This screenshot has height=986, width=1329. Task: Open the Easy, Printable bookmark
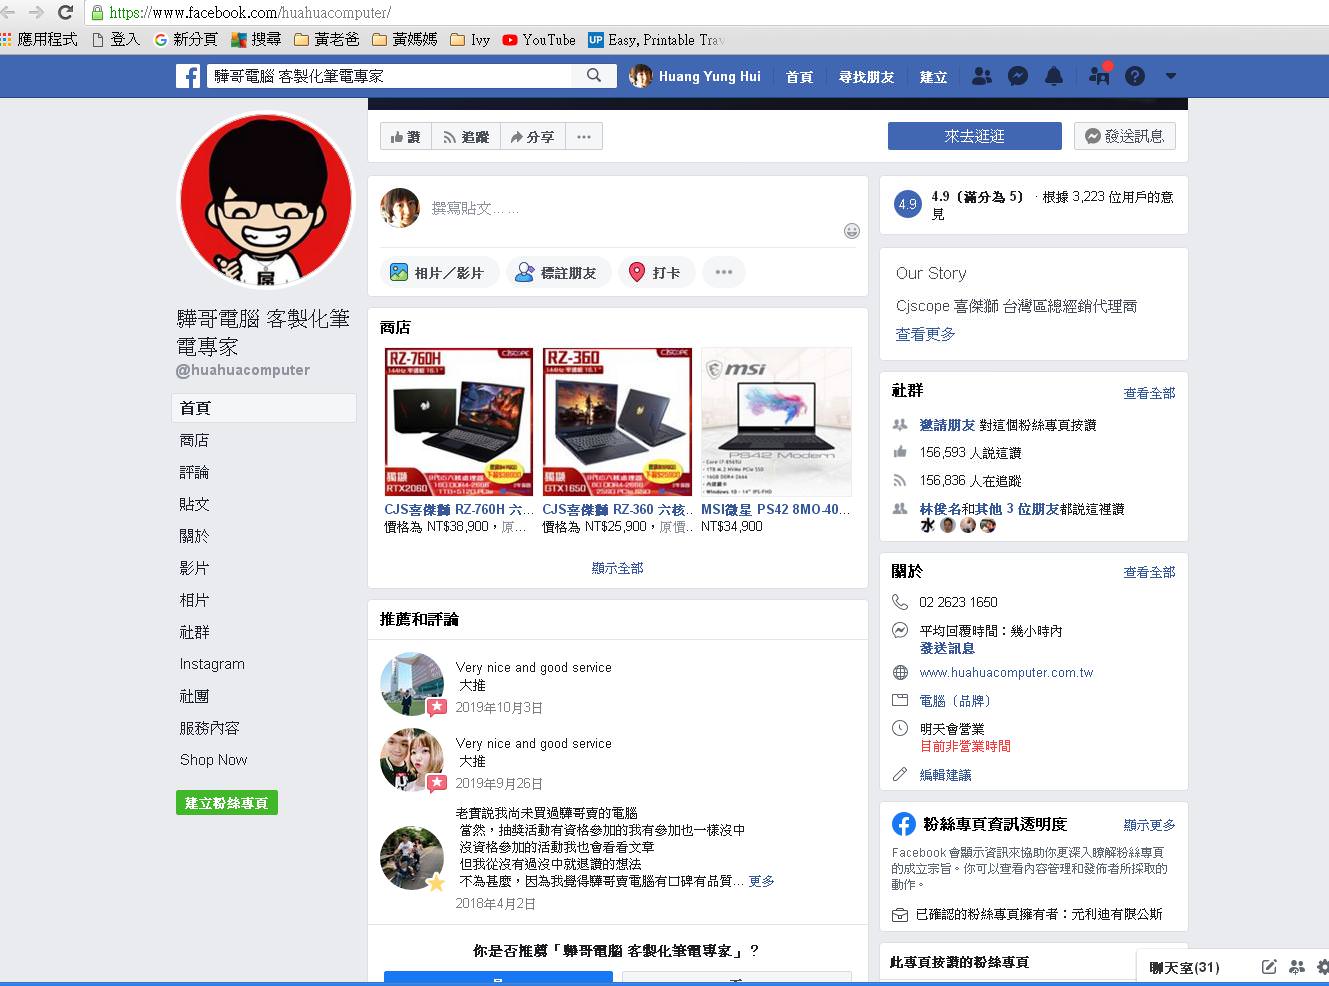[655, 40]
